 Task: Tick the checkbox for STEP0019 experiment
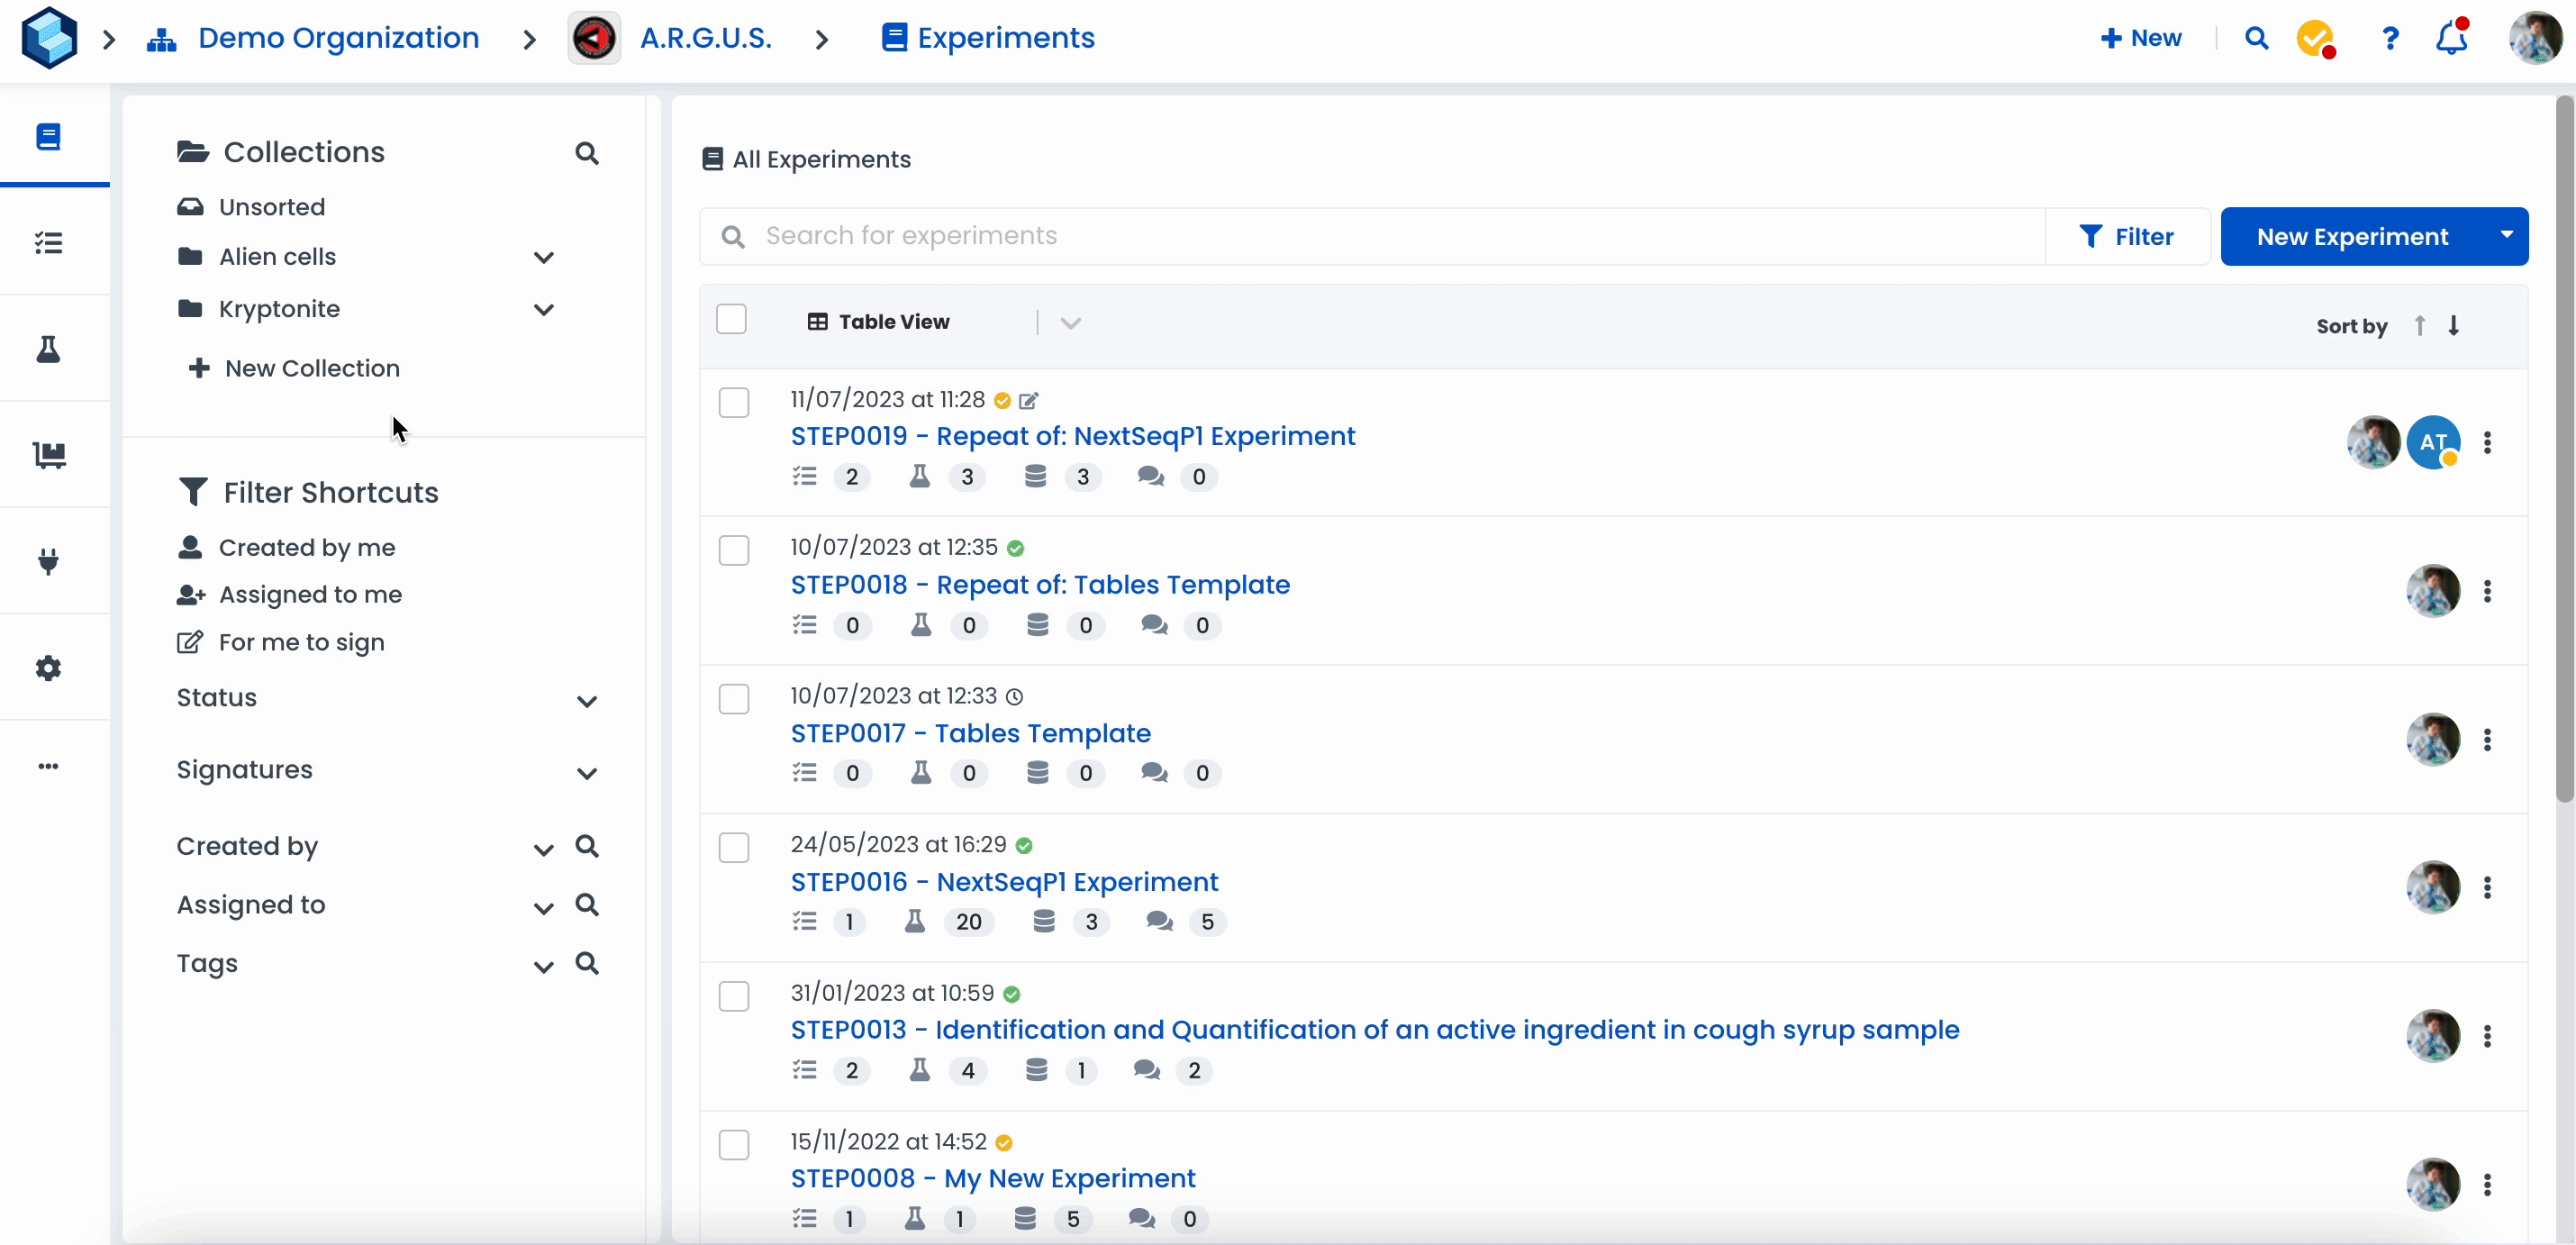[x=734, y=403]
